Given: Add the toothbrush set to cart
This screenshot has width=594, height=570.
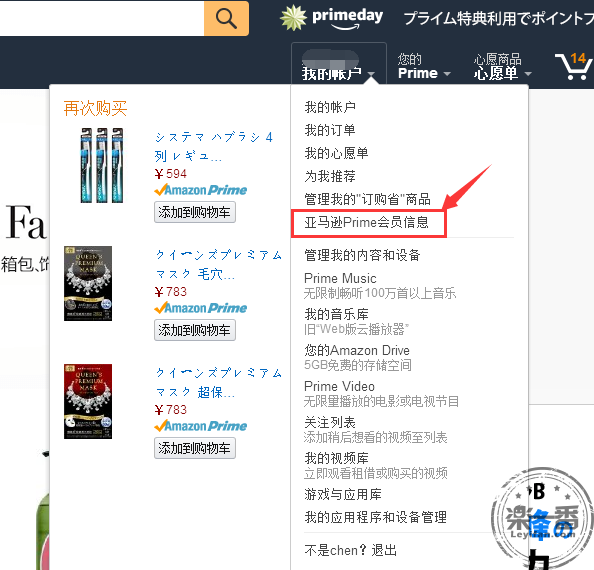Looking at the screenshot, I should [x=195, y=212].
